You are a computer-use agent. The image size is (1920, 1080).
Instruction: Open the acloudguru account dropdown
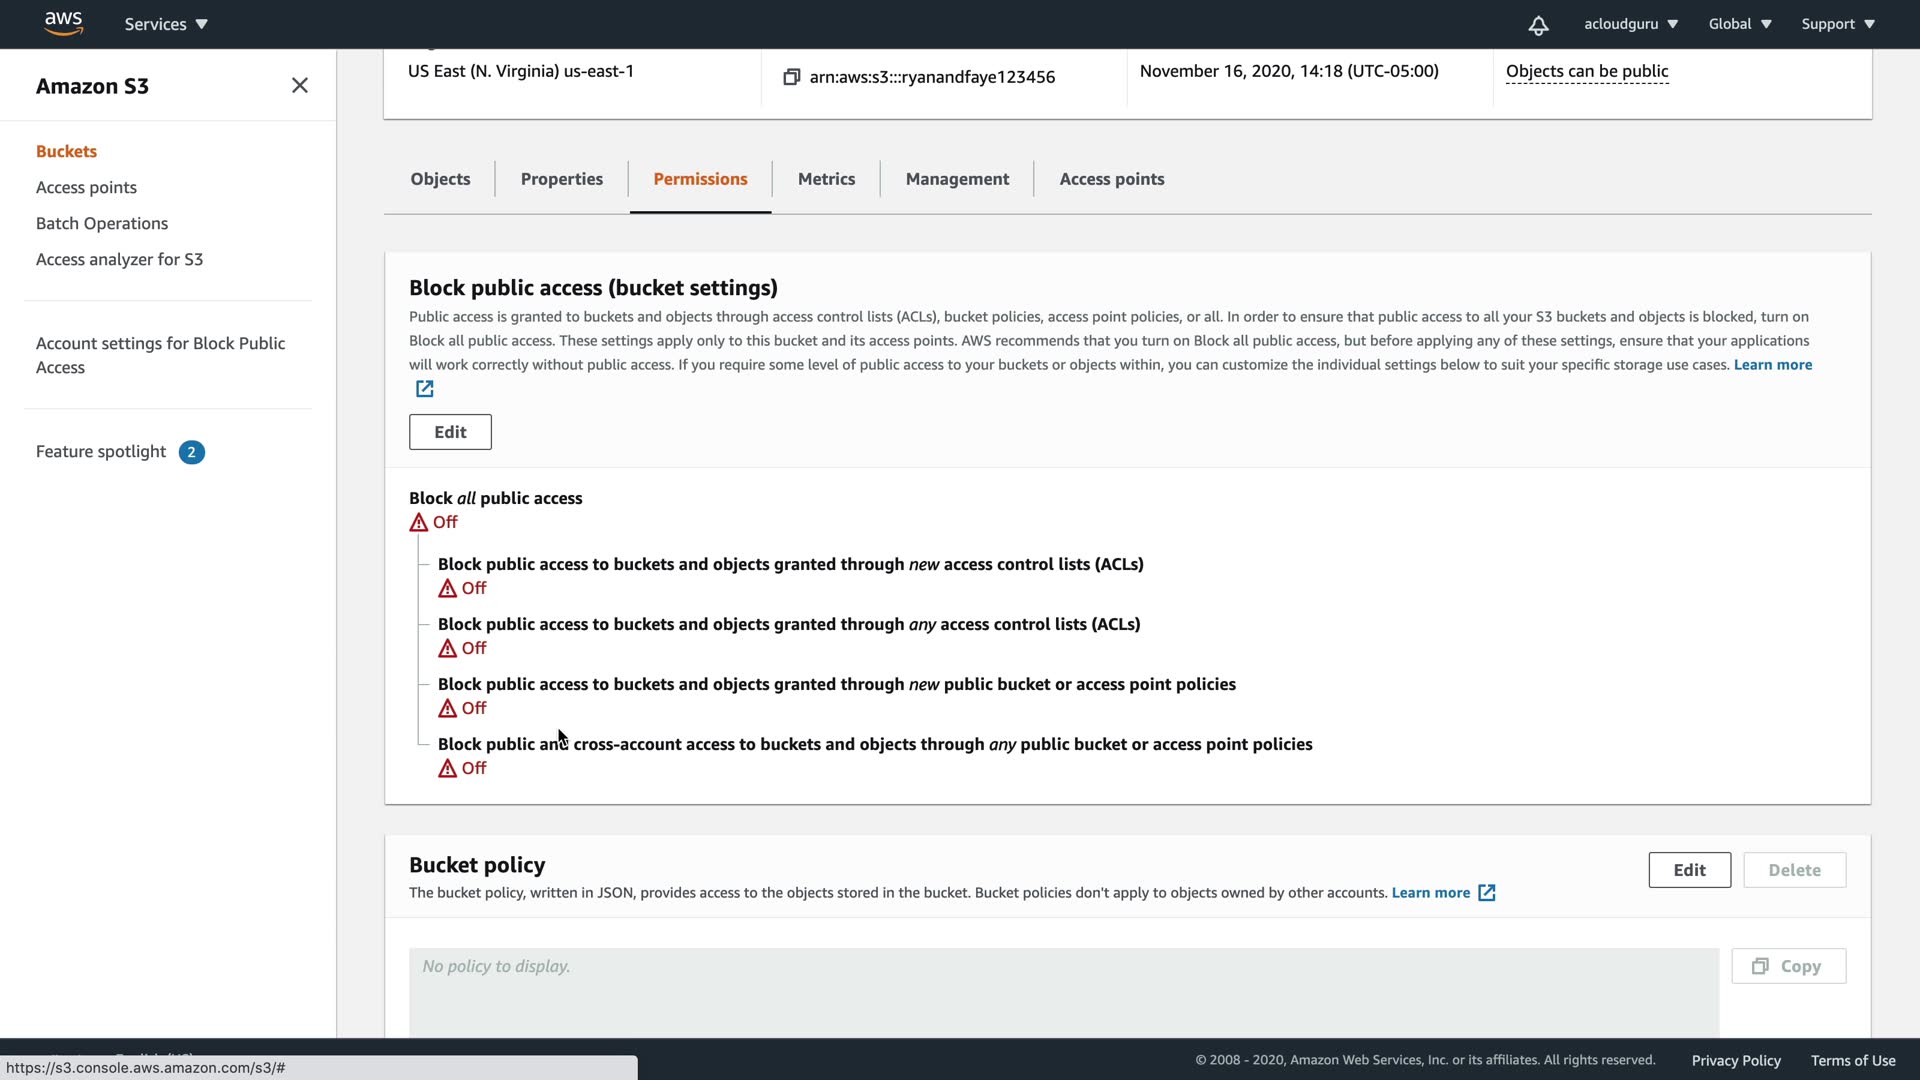[x=1630, y=24]
